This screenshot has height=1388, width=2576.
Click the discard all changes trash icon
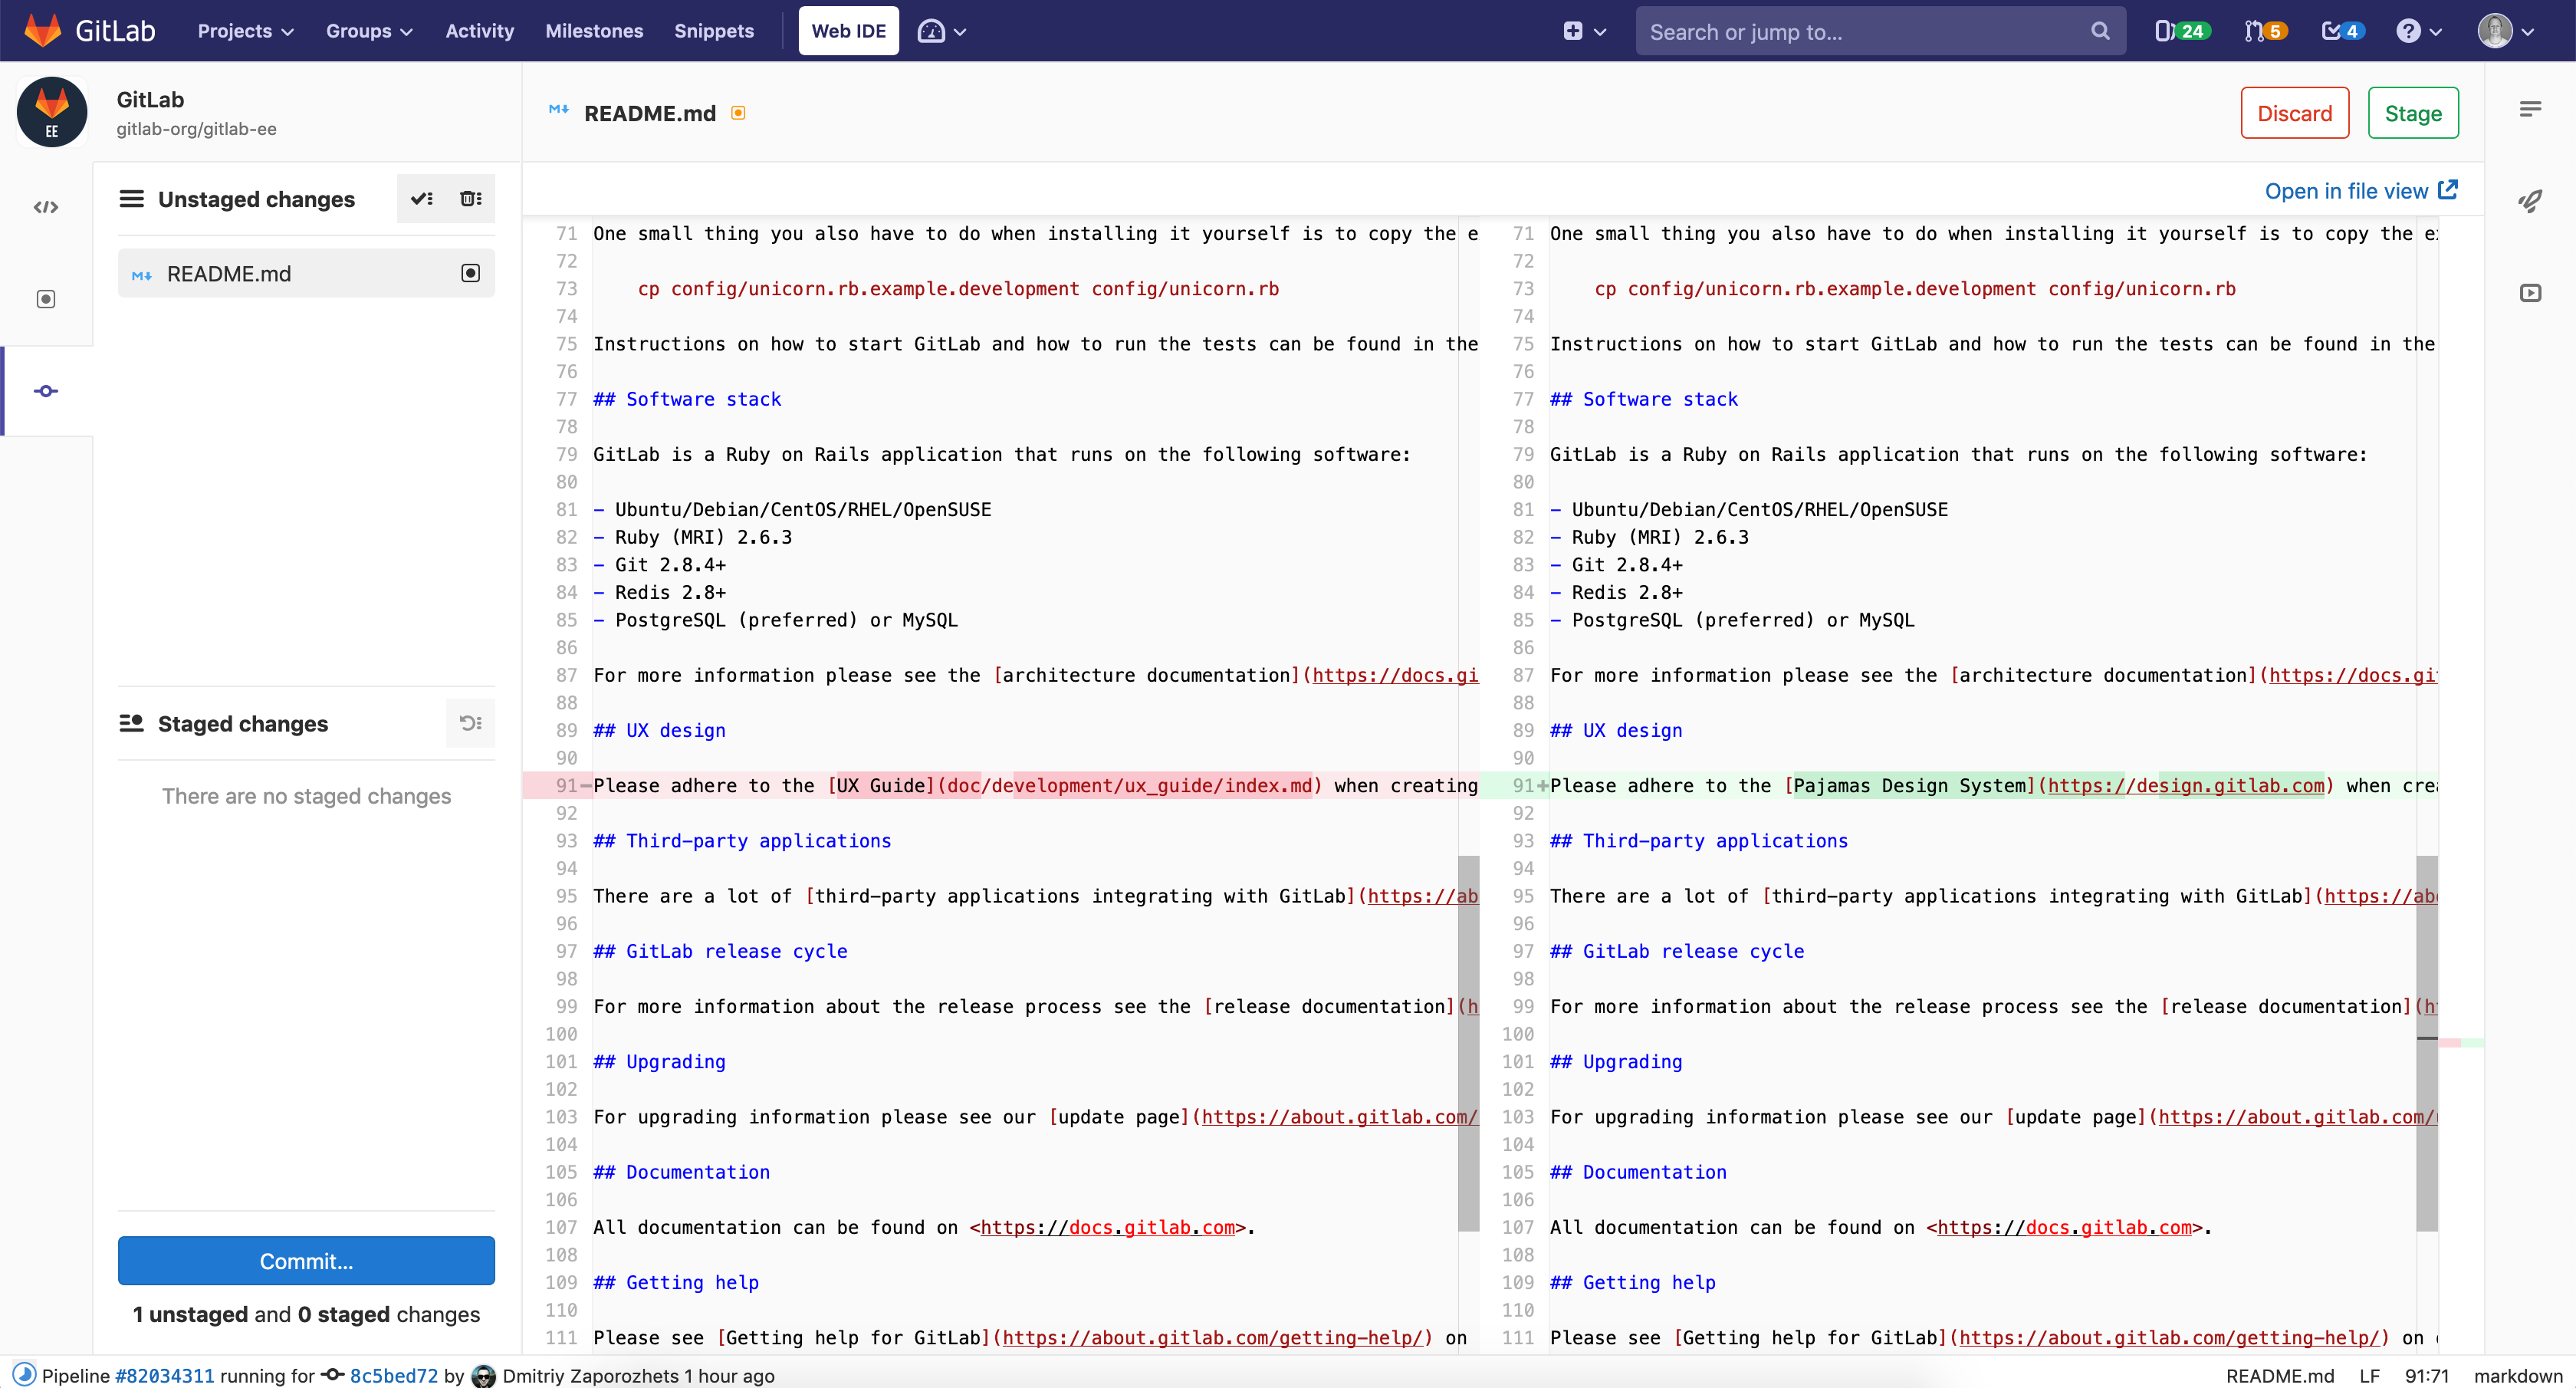pyautogui.click(x=470, y=198)
